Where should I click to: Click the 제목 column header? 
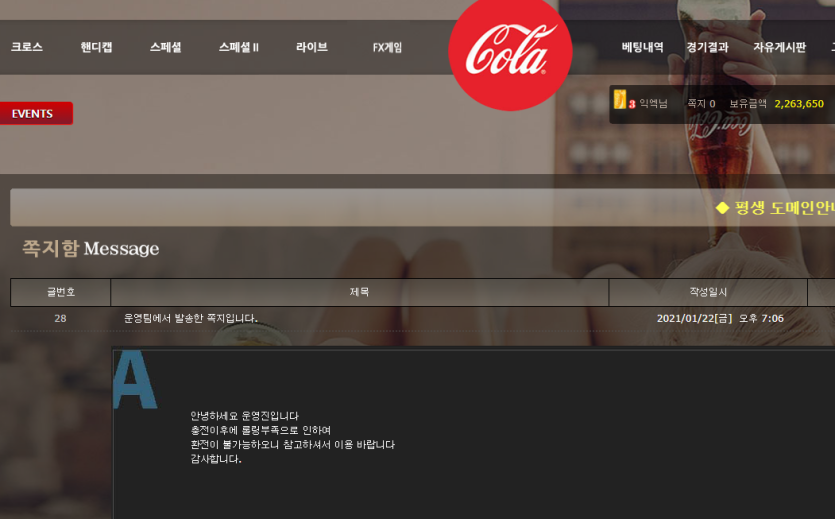(359, 292)
